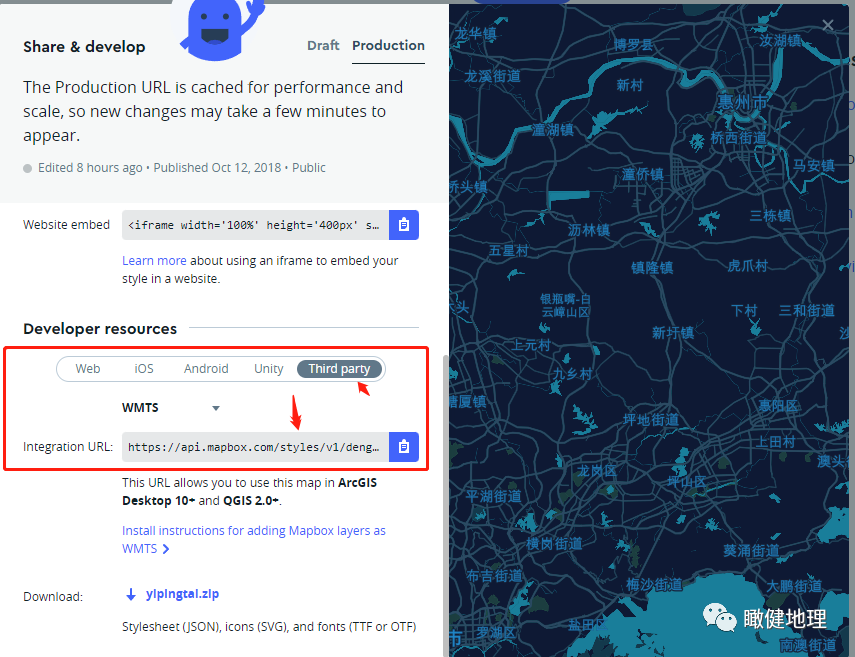Click the 五星村 label on map
The width and height of the screenshot is (855, 657).
[x=509, y=250]
